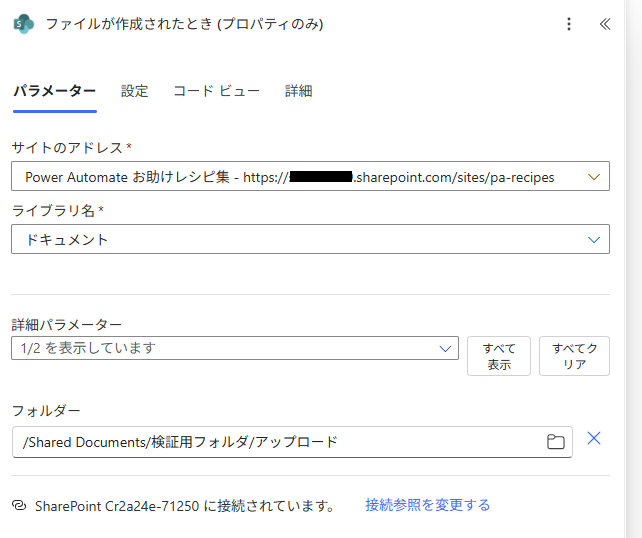Open the three-dot more options menu
This screenshot has width=642, height=538.
tap(569, 24)
